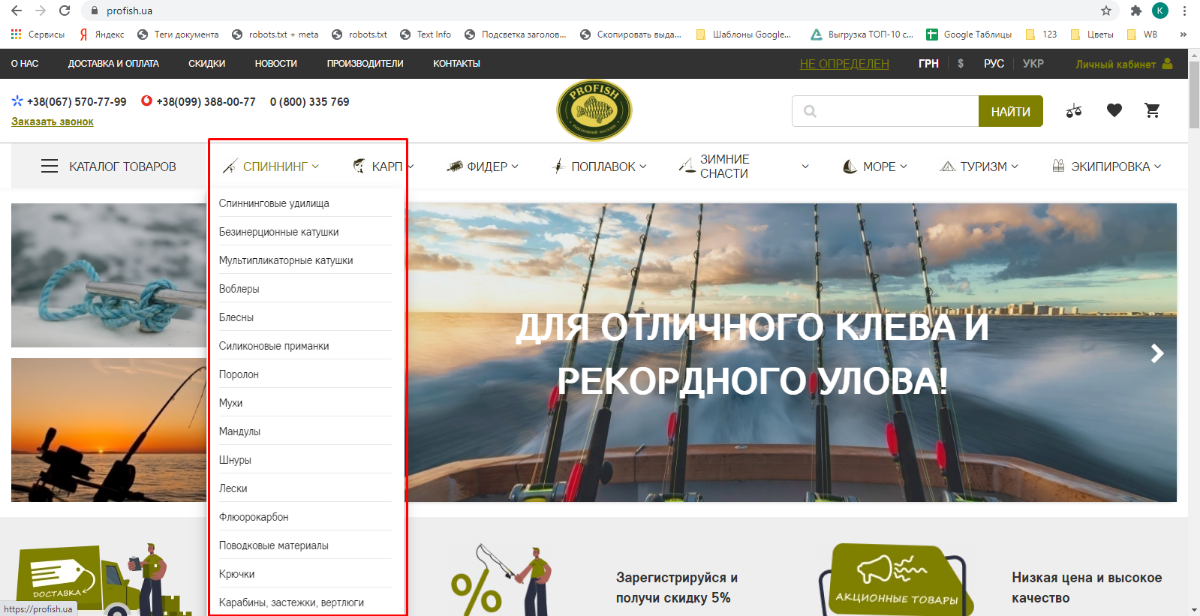Screen dimensions: 1200x616
Task: Open the ПРОИЗВОДИТЕЛИ page
Action: coord(365,63)
